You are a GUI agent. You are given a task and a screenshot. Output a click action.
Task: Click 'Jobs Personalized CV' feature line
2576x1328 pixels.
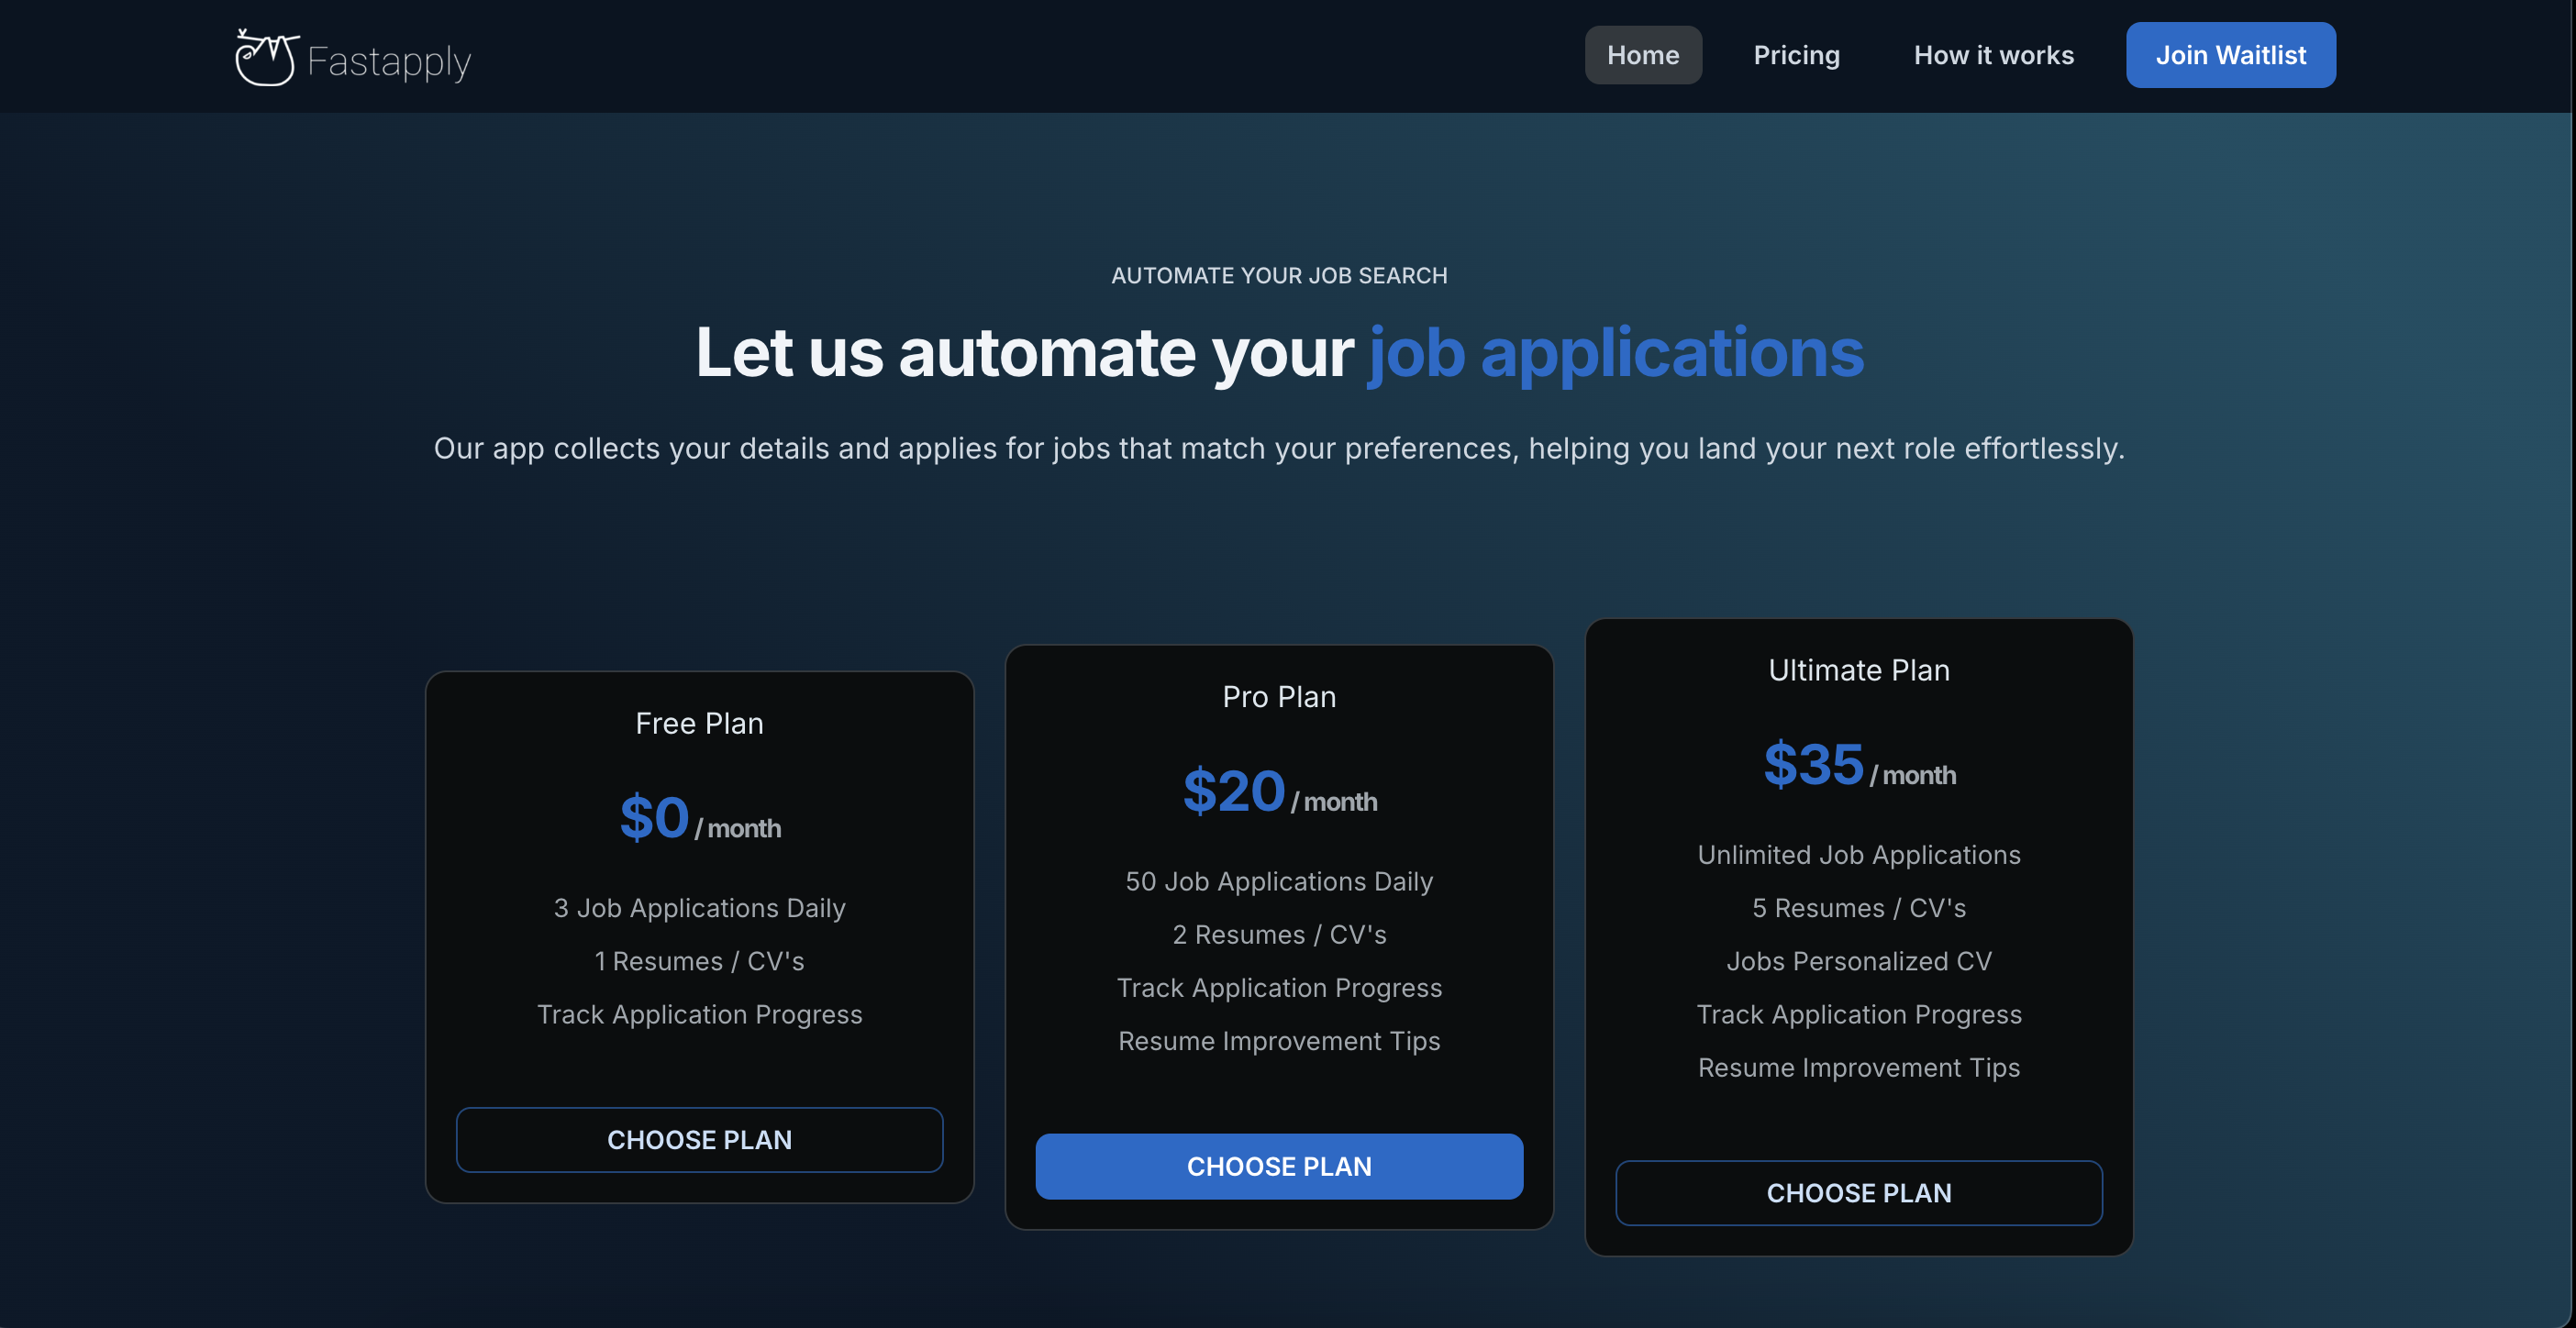1858,961
